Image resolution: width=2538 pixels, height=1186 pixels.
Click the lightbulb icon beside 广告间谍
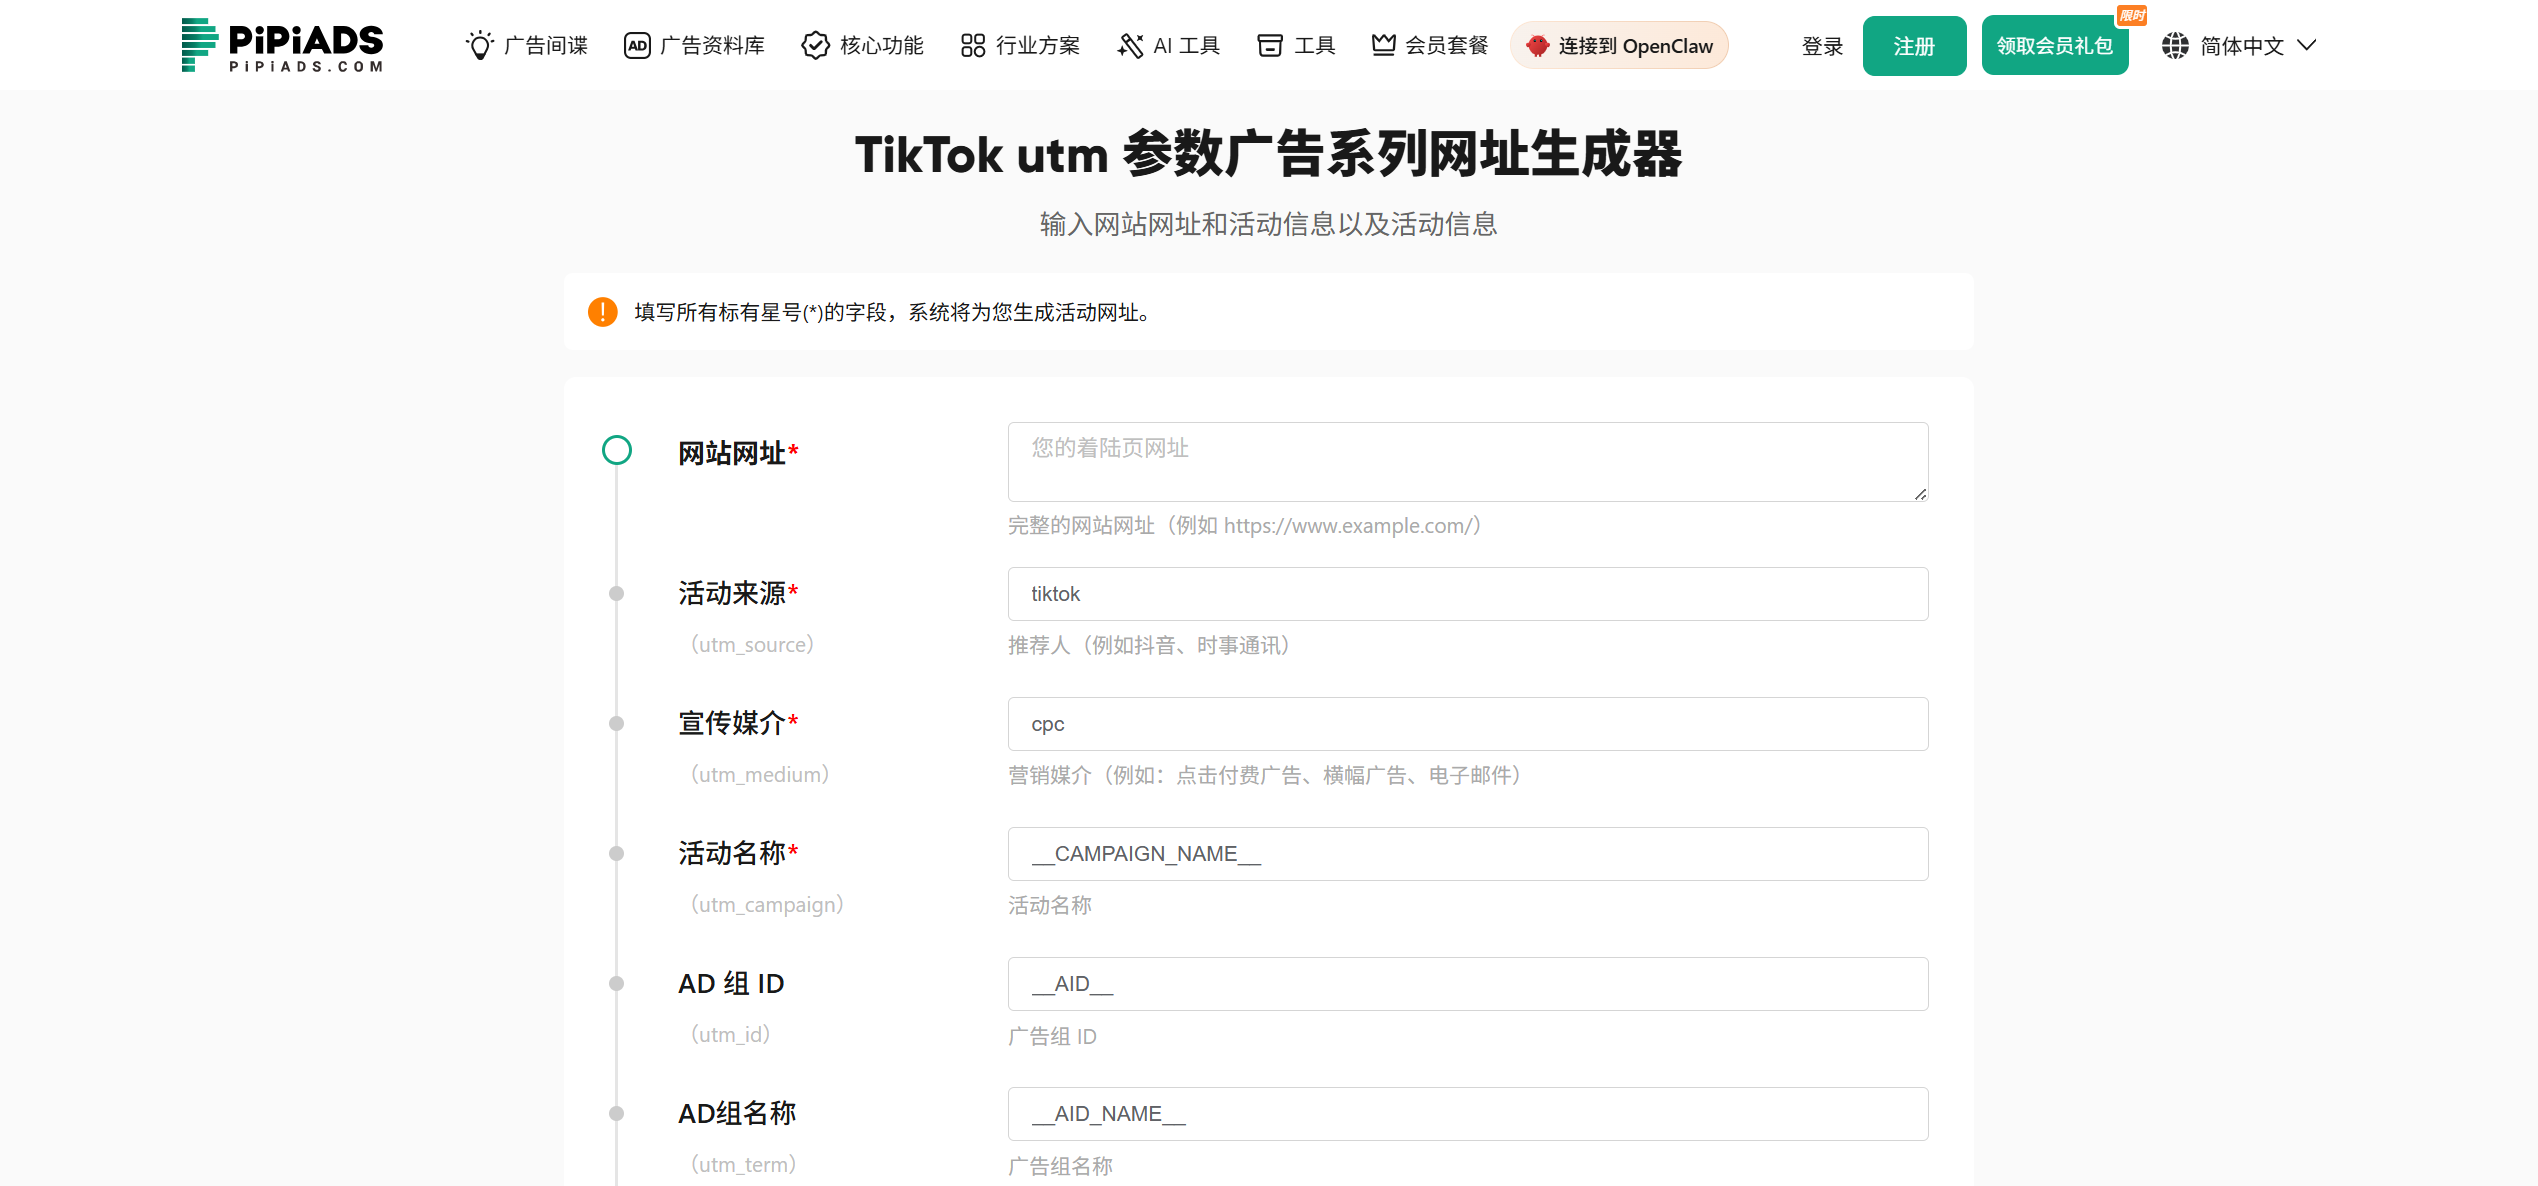480,45
